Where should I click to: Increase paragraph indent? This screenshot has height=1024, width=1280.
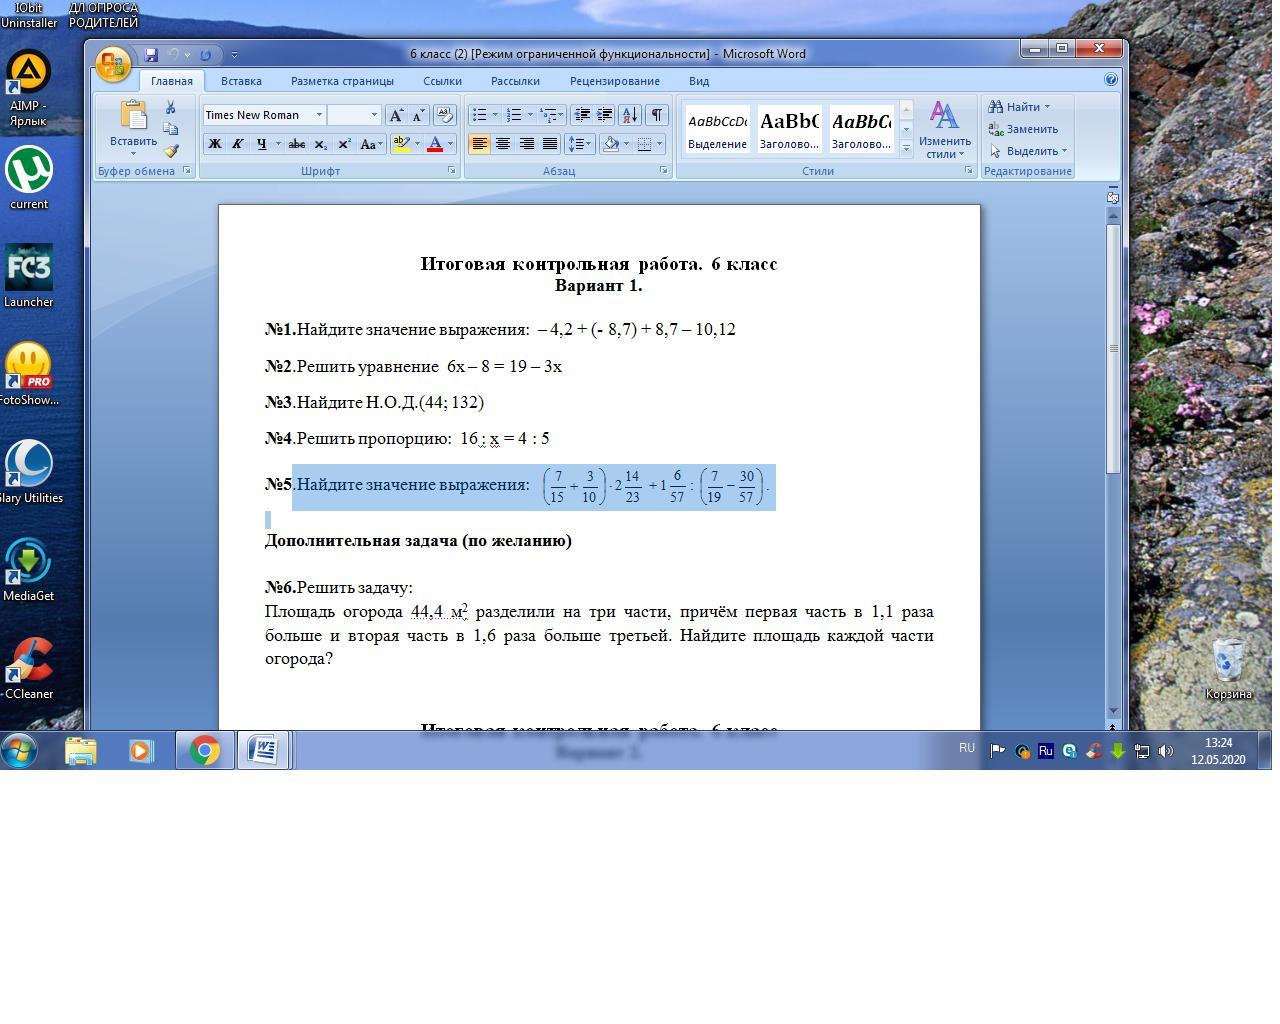point(604,115)
